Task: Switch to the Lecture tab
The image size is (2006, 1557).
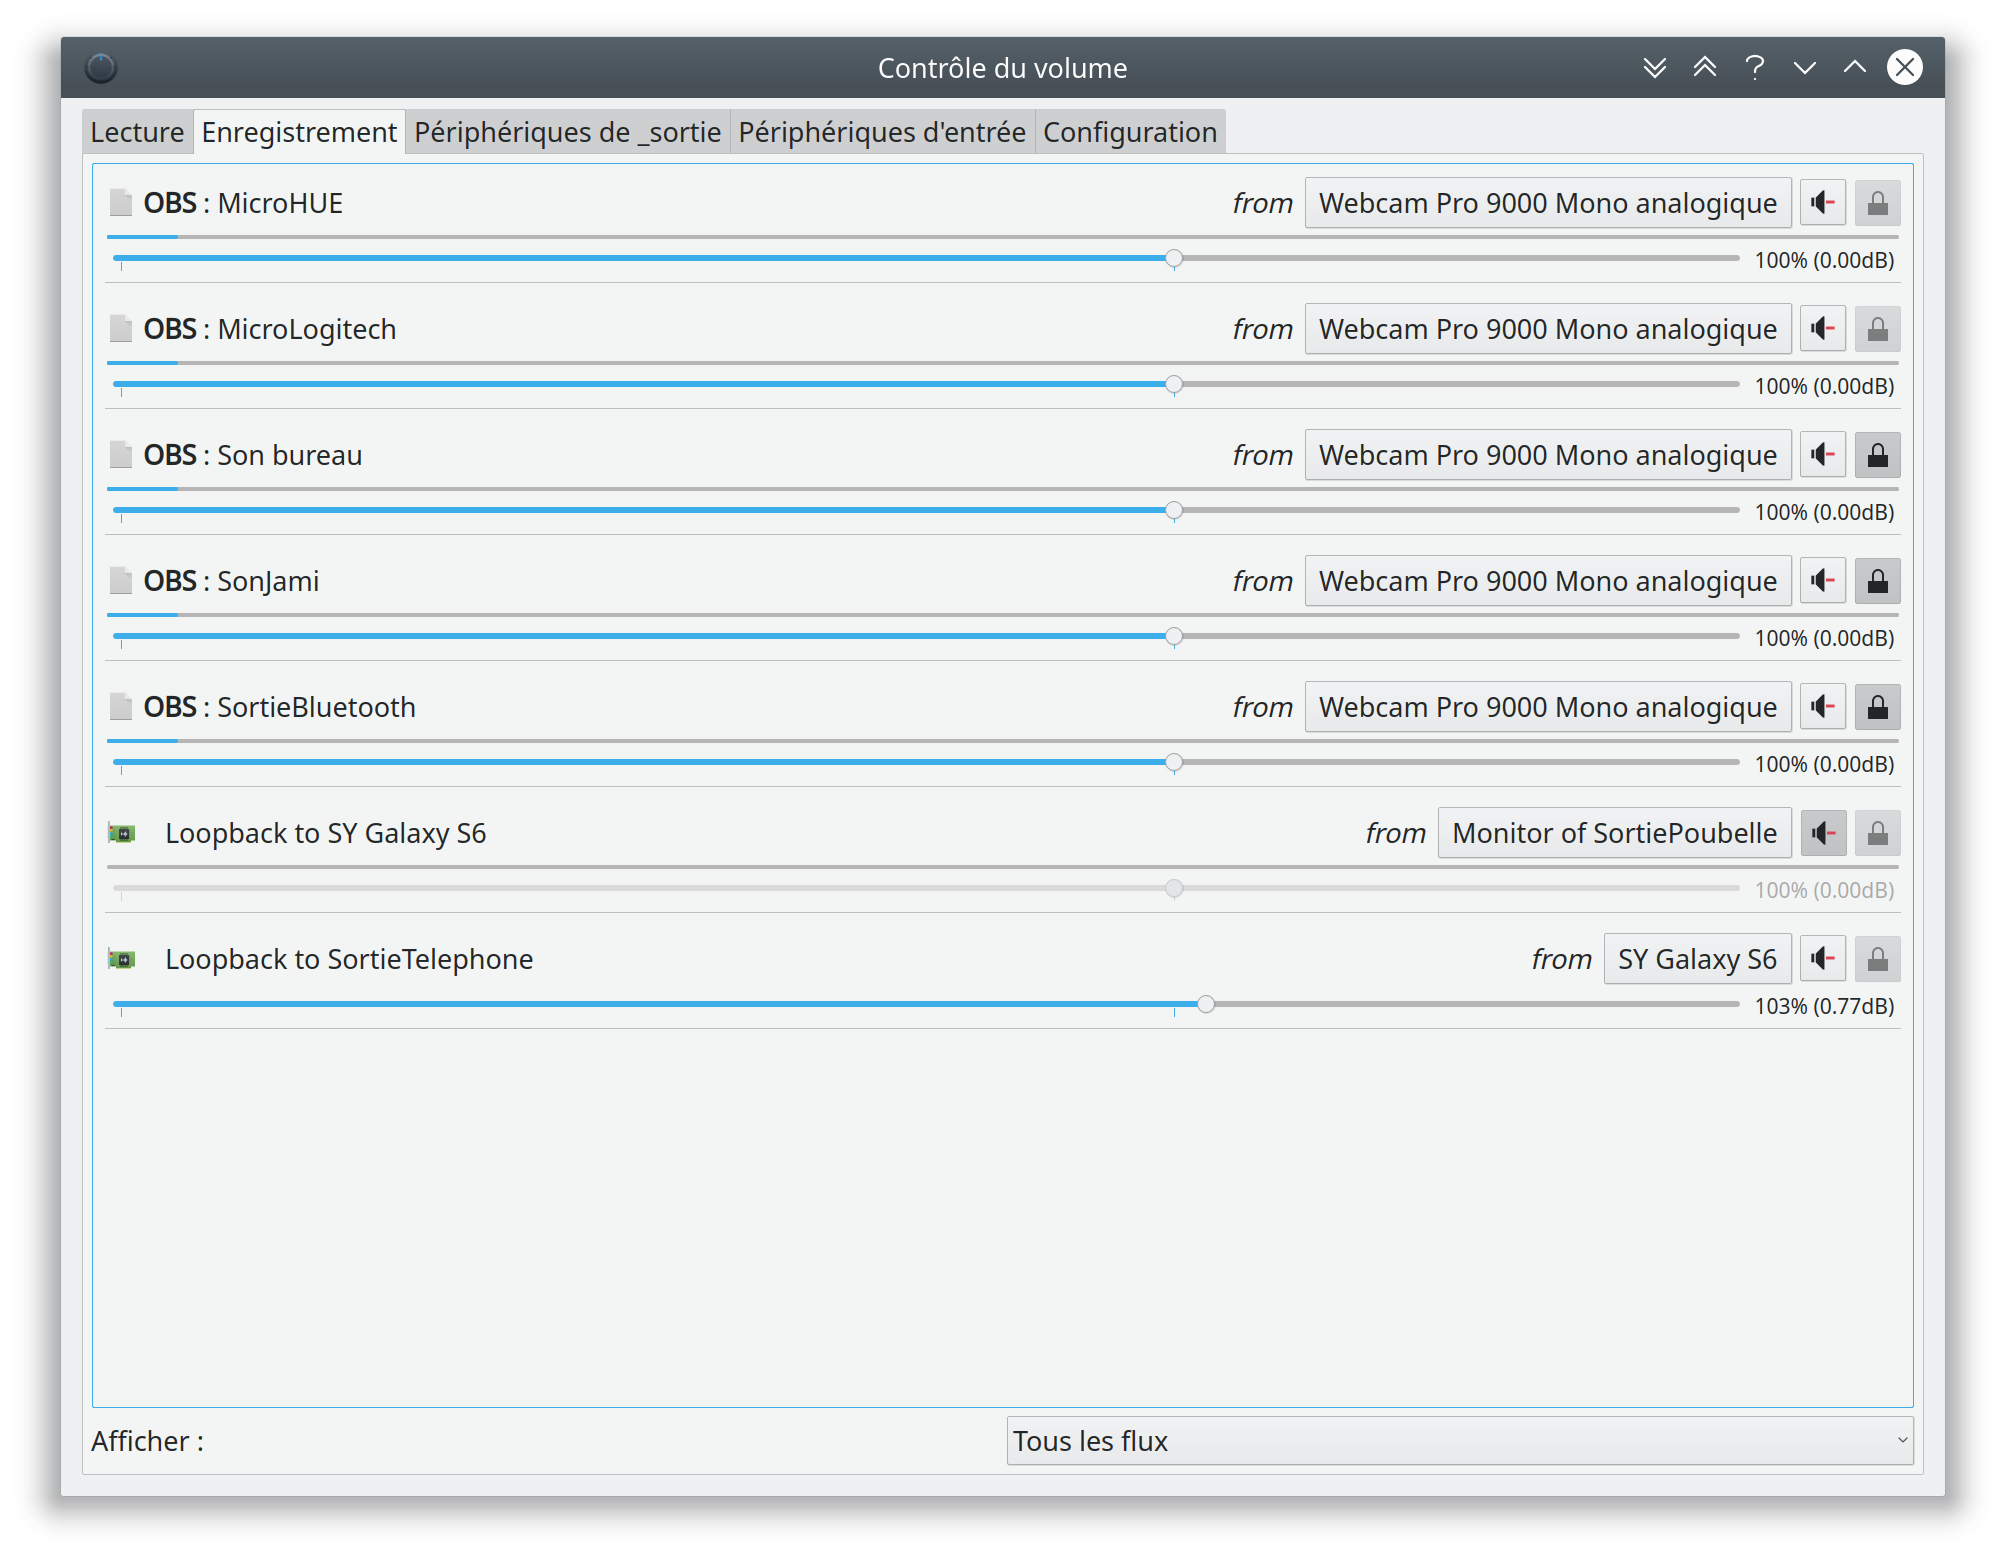Action: pyautogui.click(x=137, y=131)
